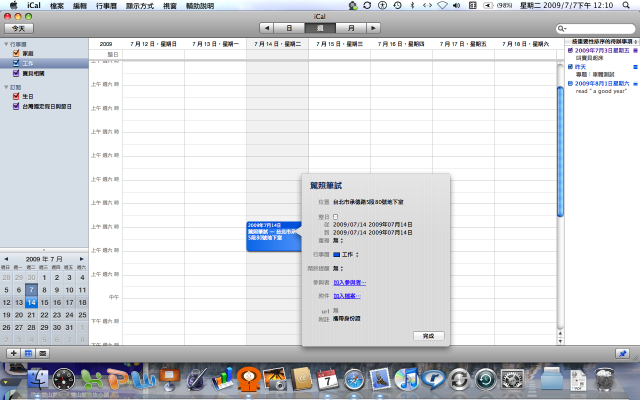Launch Safari compass icon in Dock
The height and width of the screenshot is (400, 640).
click(x=354, y=380)
